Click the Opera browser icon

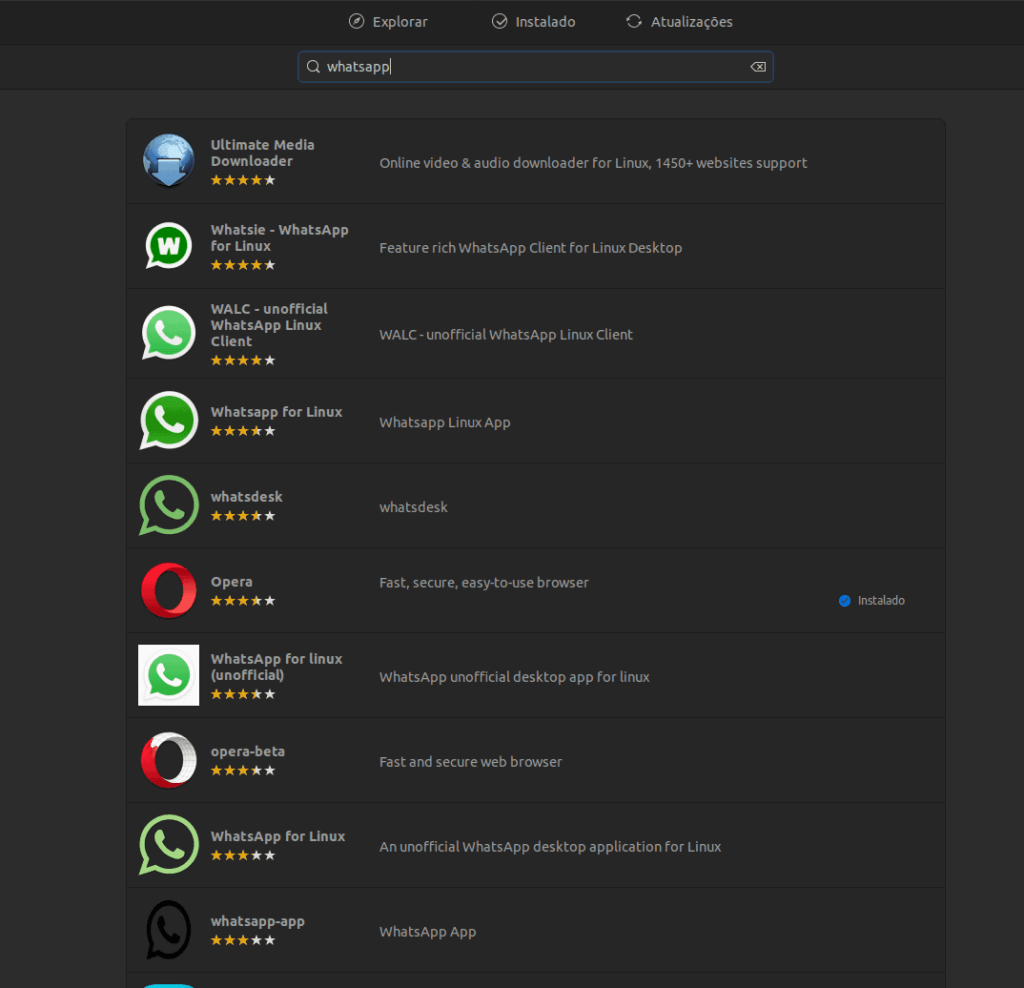tap(168, 590)
